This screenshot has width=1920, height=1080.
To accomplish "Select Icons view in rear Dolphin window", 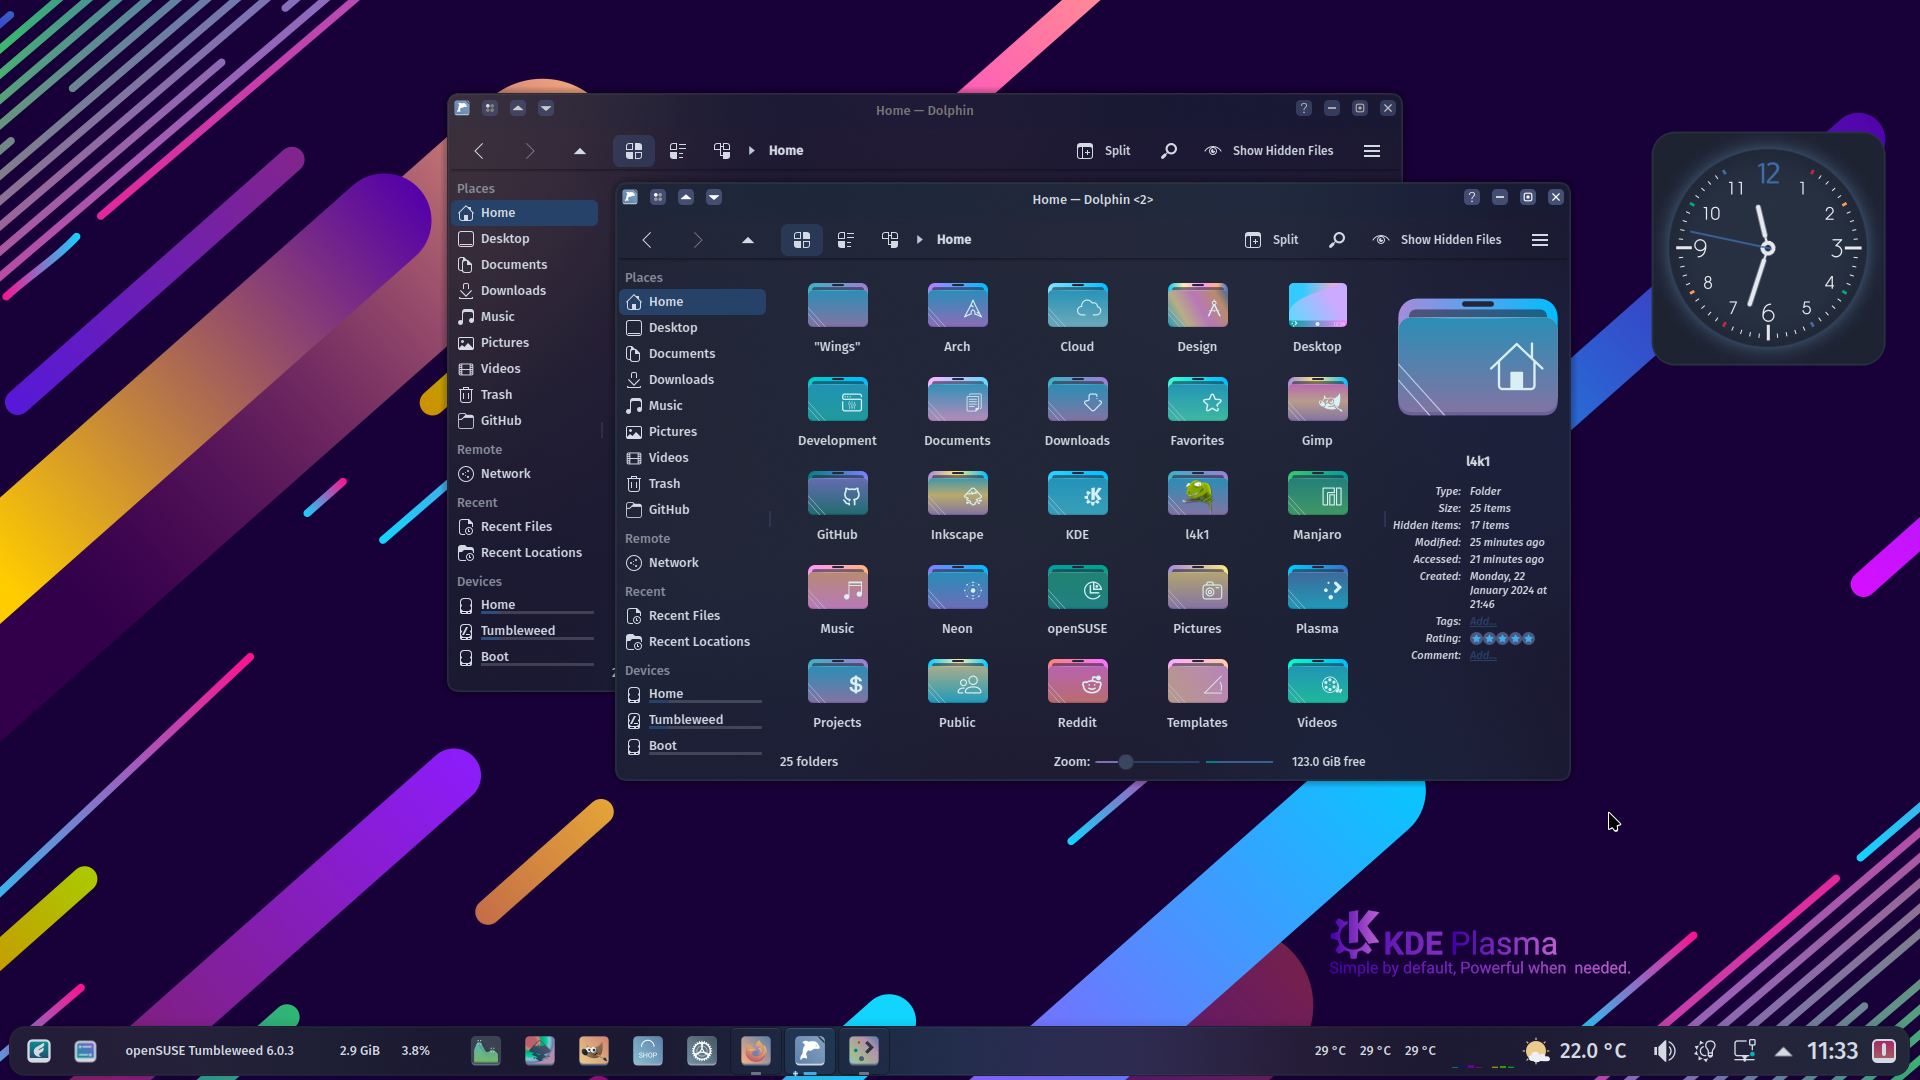I will coord(634,151).
